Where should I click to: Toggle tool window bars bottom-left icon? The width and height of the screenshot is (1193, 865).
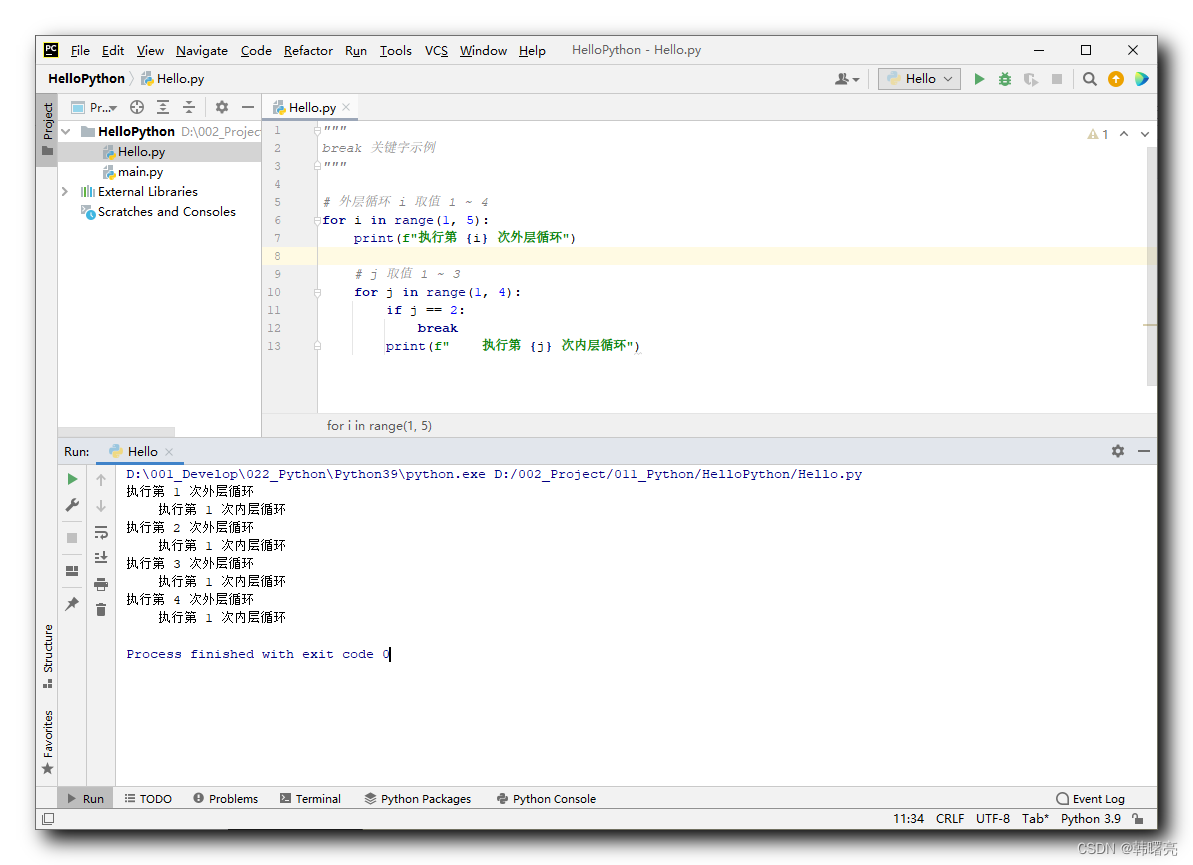pyautogui.click(x=48, y=819)
